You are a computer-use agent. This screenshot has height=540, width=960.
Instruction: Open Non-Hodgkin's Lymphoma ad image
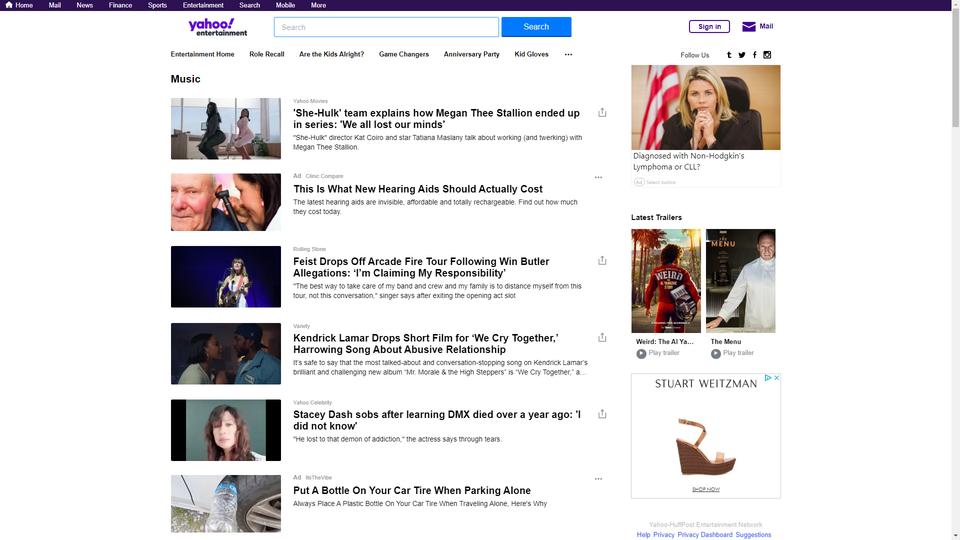(x=706, y=107)
